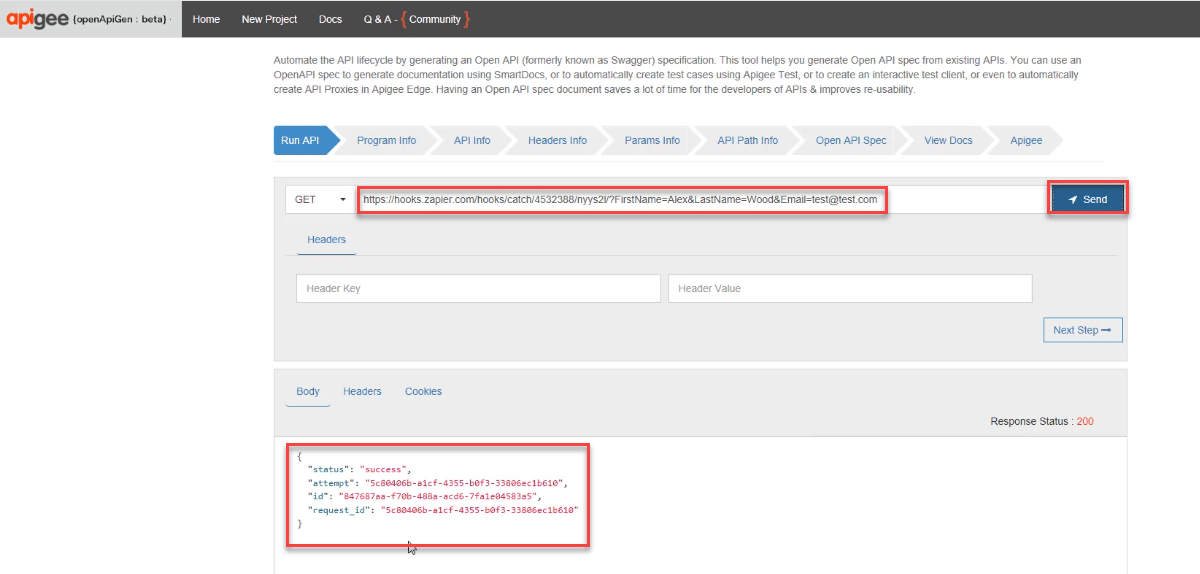
Task: Click the Header Value input field
Action: click(x=850, y=288)
